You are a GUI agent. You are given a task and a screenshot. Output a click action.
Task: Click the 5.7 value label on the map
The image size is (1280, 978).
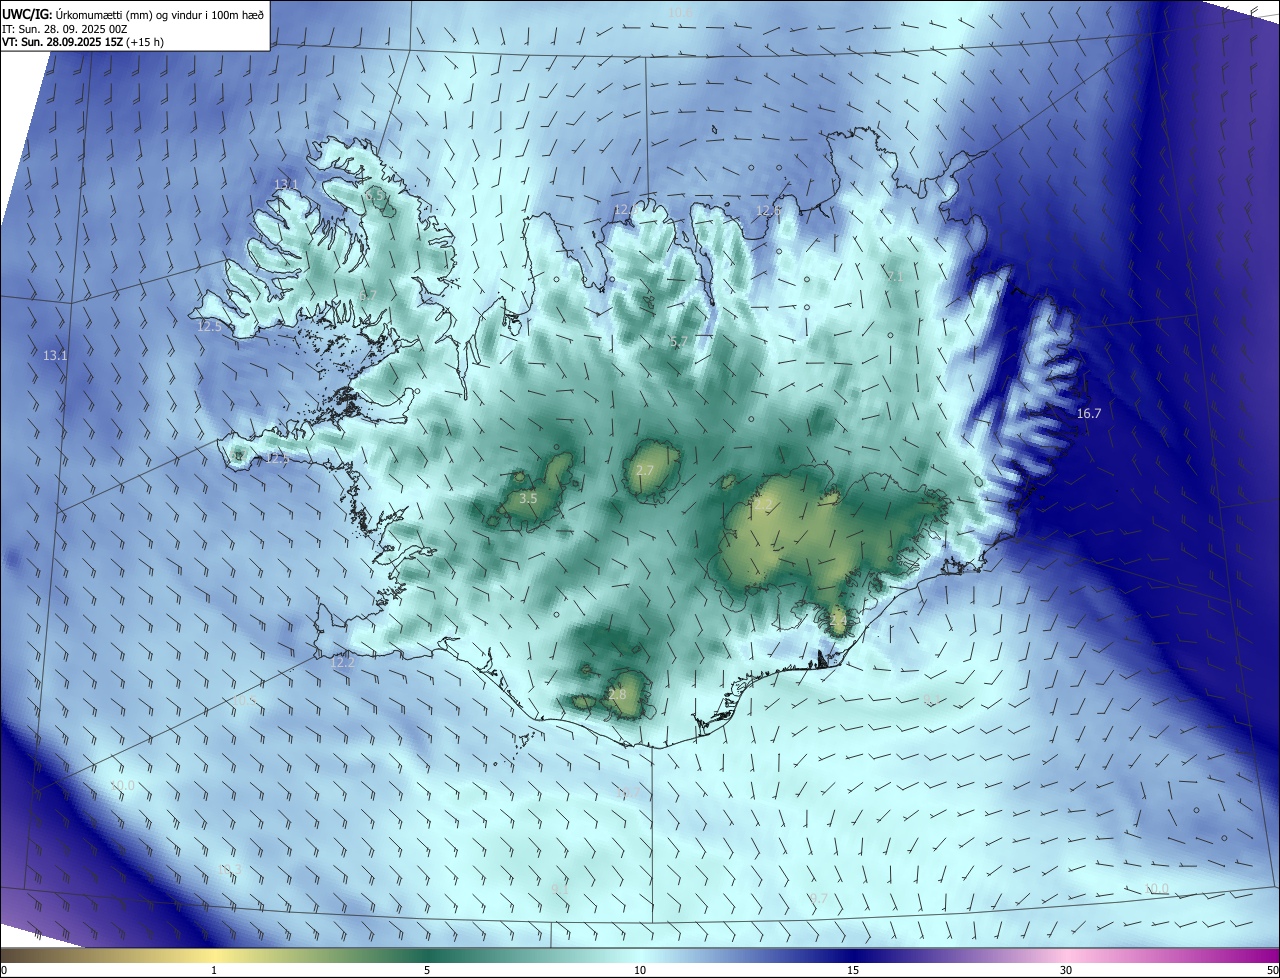point(678,342)
